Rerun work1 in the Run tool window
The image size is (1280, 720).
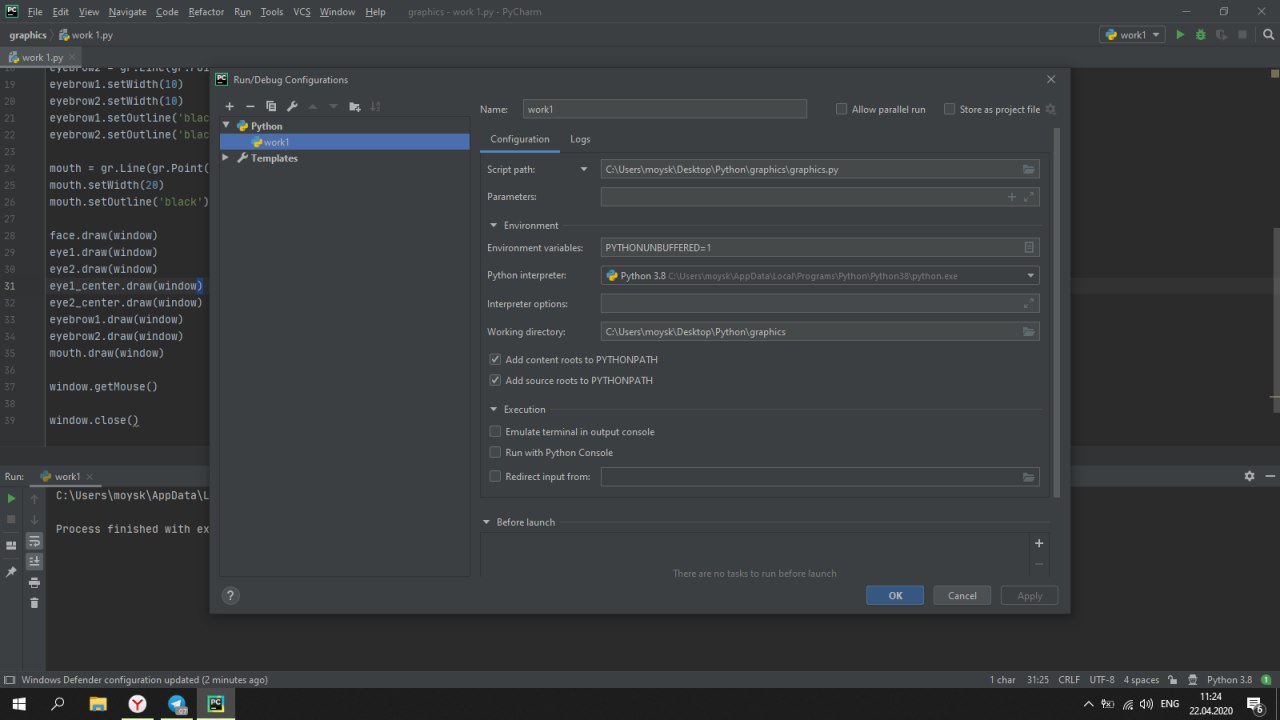[x=12, y=498]
